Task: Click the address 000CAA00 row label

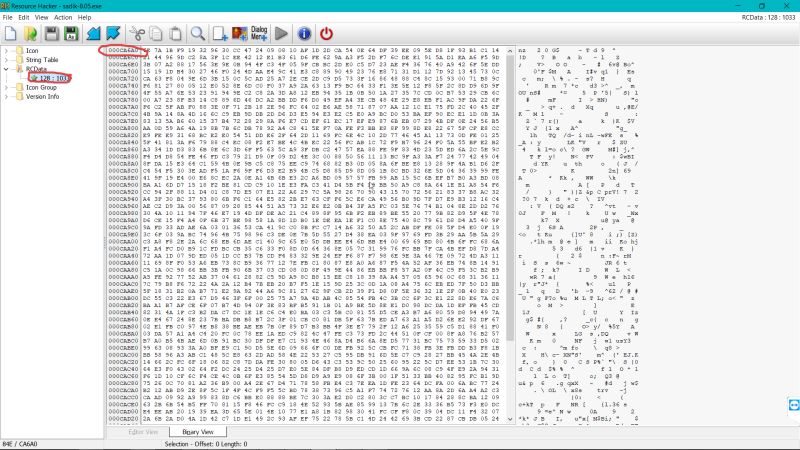Action: [123, 242]
